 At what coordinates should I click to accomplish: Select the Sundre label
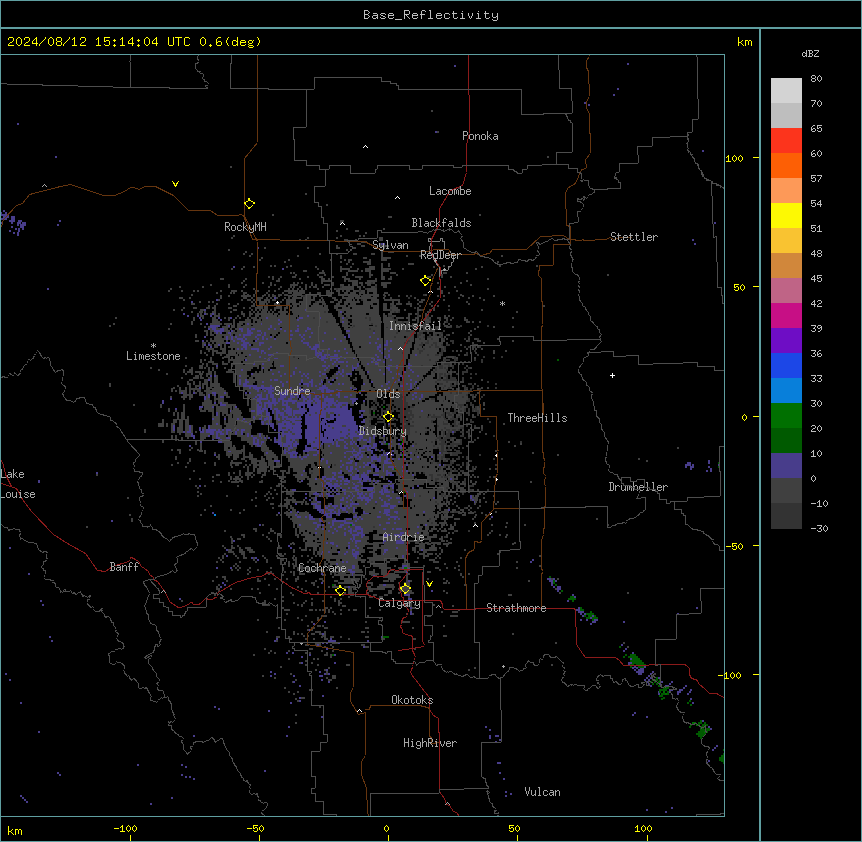coord(292,391)
